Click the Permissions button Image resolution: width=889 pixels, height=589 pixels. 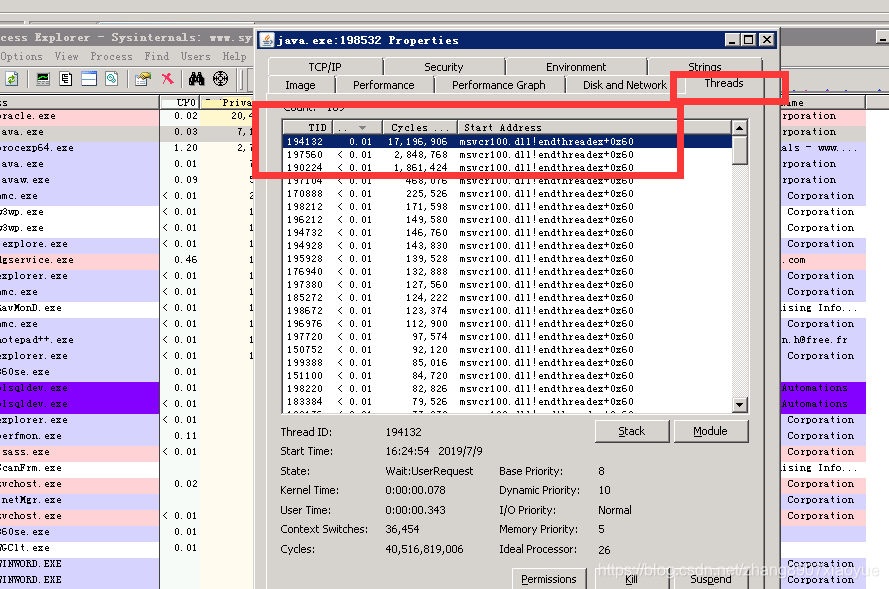tap(548, 579)
